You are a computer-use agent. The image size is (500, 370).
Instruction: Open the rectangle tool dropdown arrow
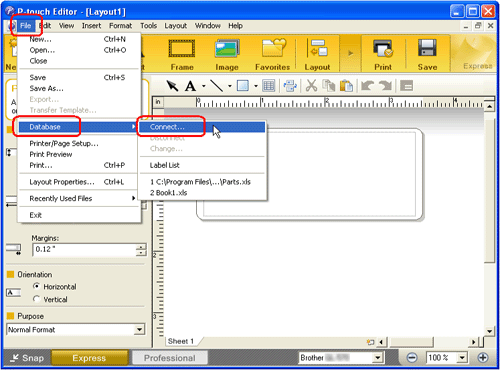pyautogui.click(x=256, y=86)
